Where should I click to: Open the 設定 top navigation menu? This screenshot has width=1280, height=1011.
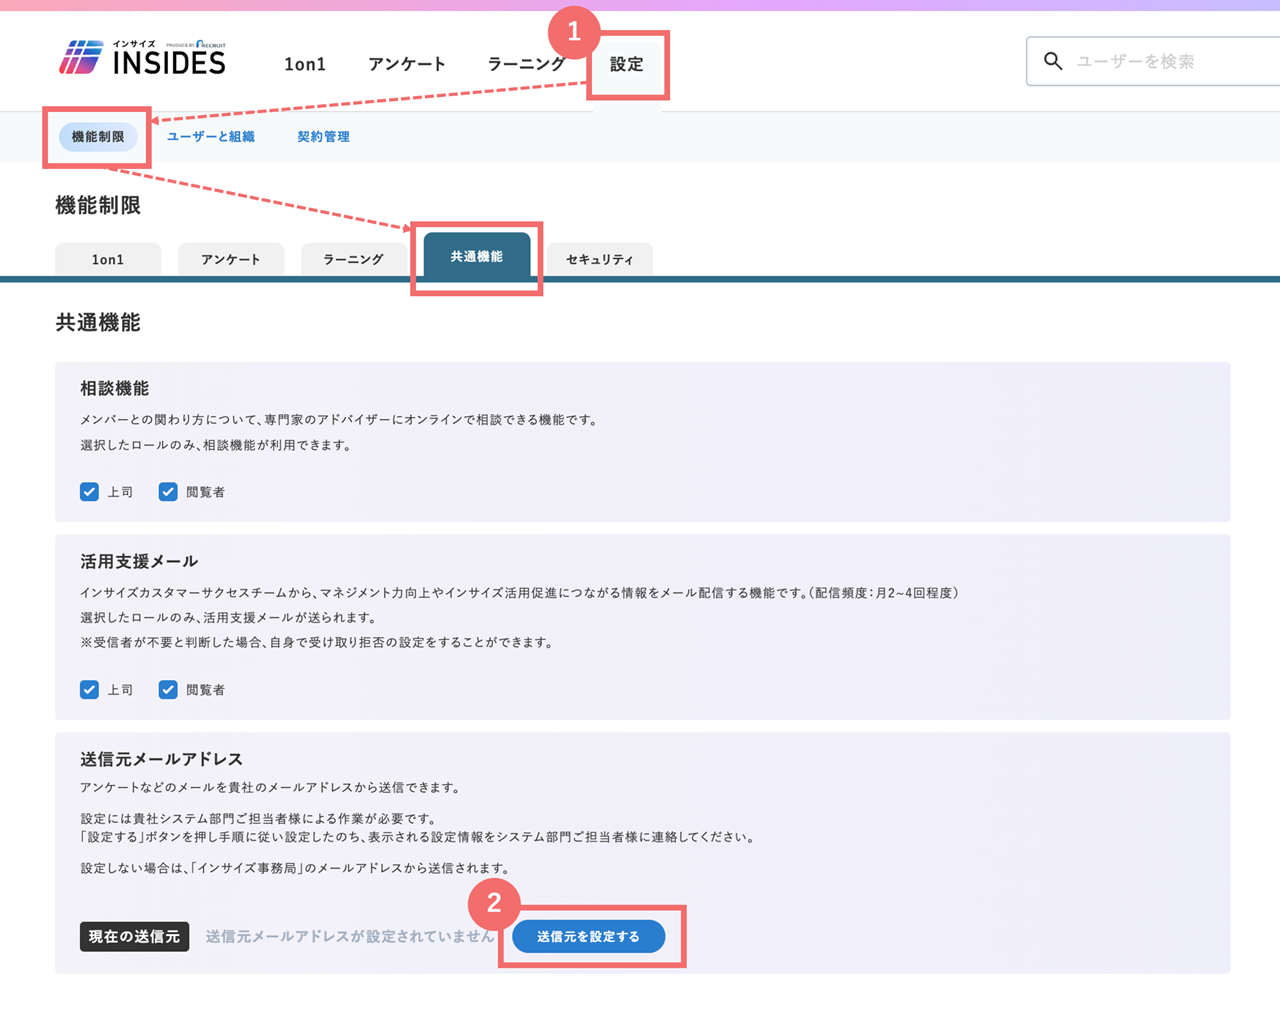(627, 64)
